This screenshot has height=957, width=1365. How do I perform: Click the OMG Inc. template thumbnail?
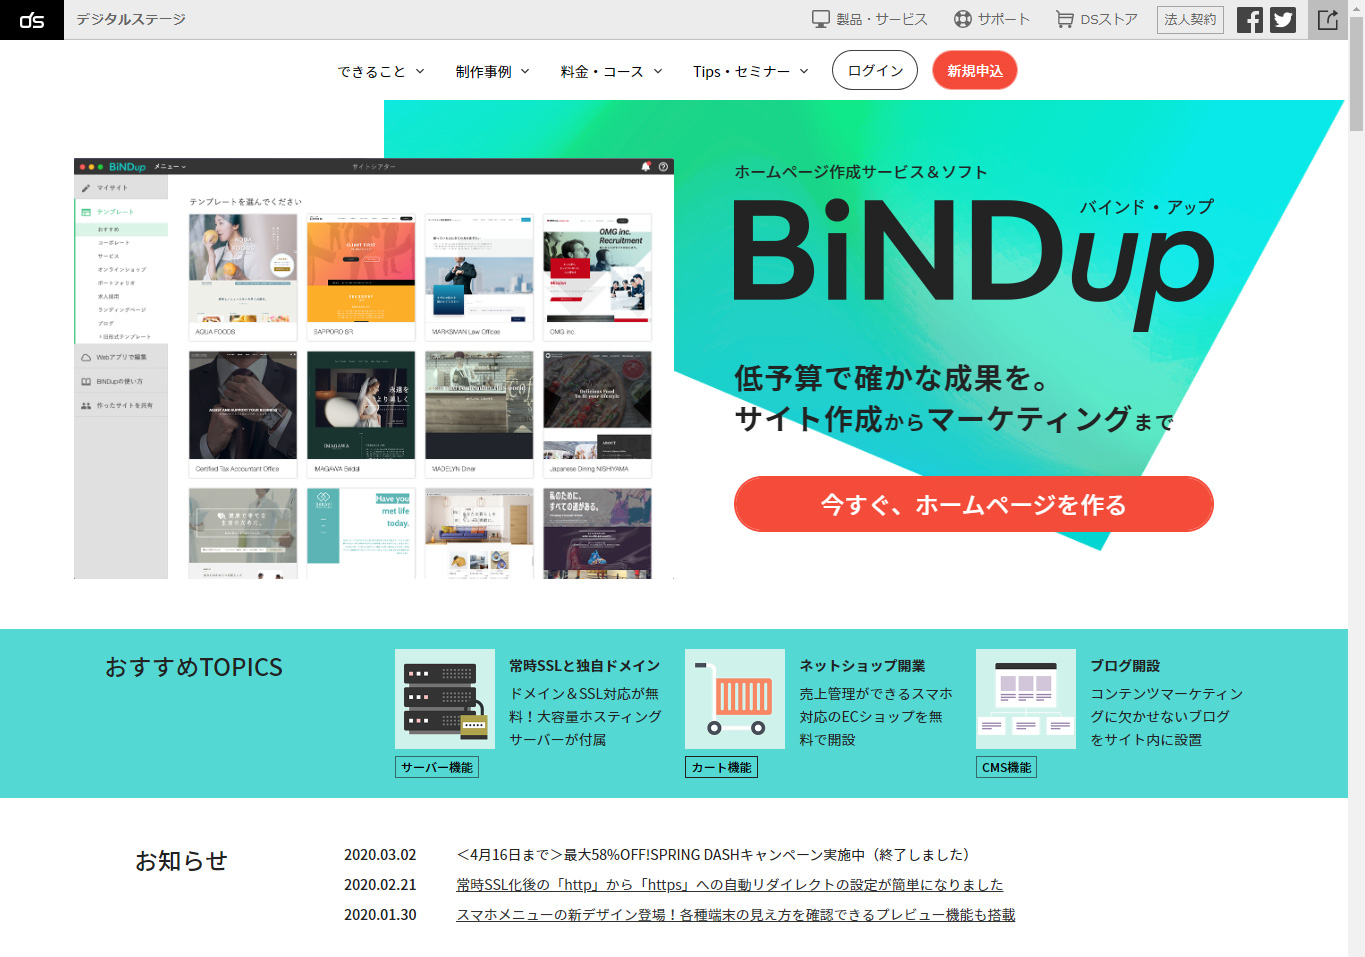click(x=597, y=277)
